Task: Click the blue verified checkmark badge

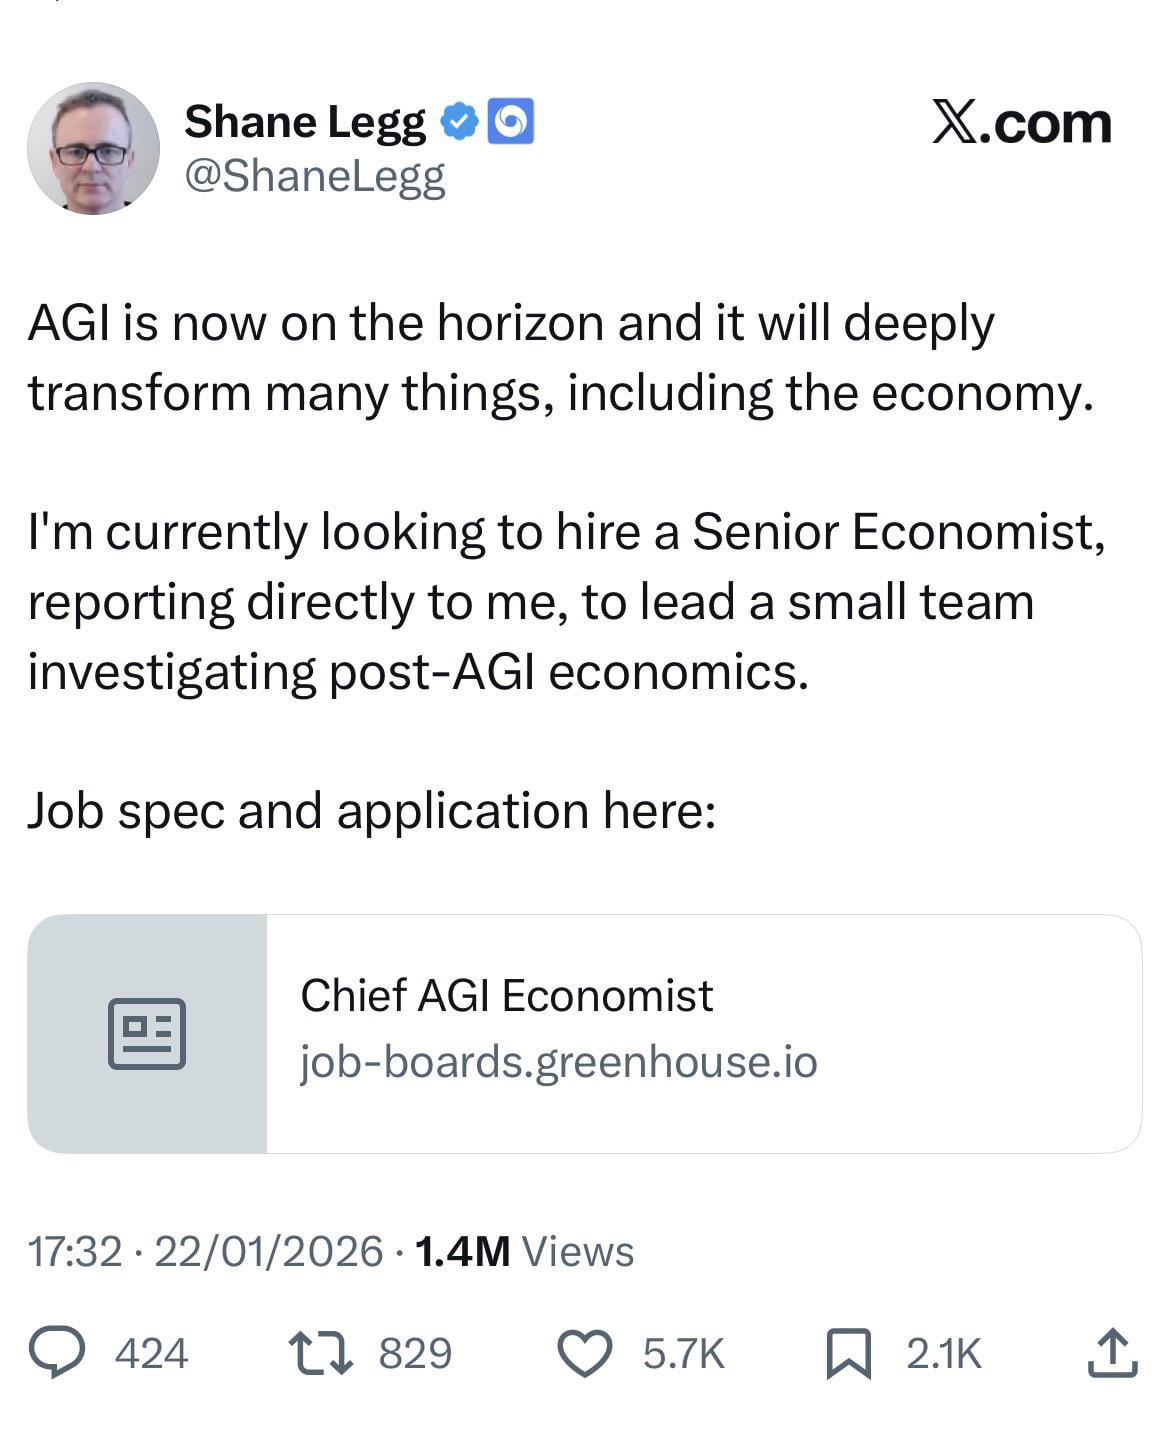Action: [x=459, y=122]
